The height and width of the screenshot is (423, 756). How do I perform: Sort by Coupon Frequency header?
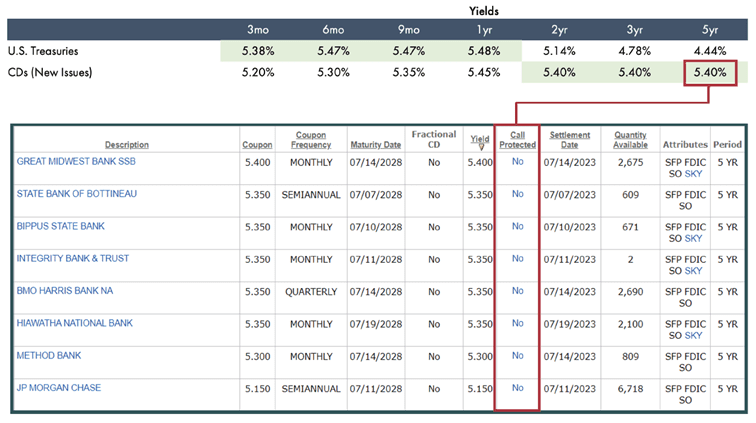[x=311, y=140]
